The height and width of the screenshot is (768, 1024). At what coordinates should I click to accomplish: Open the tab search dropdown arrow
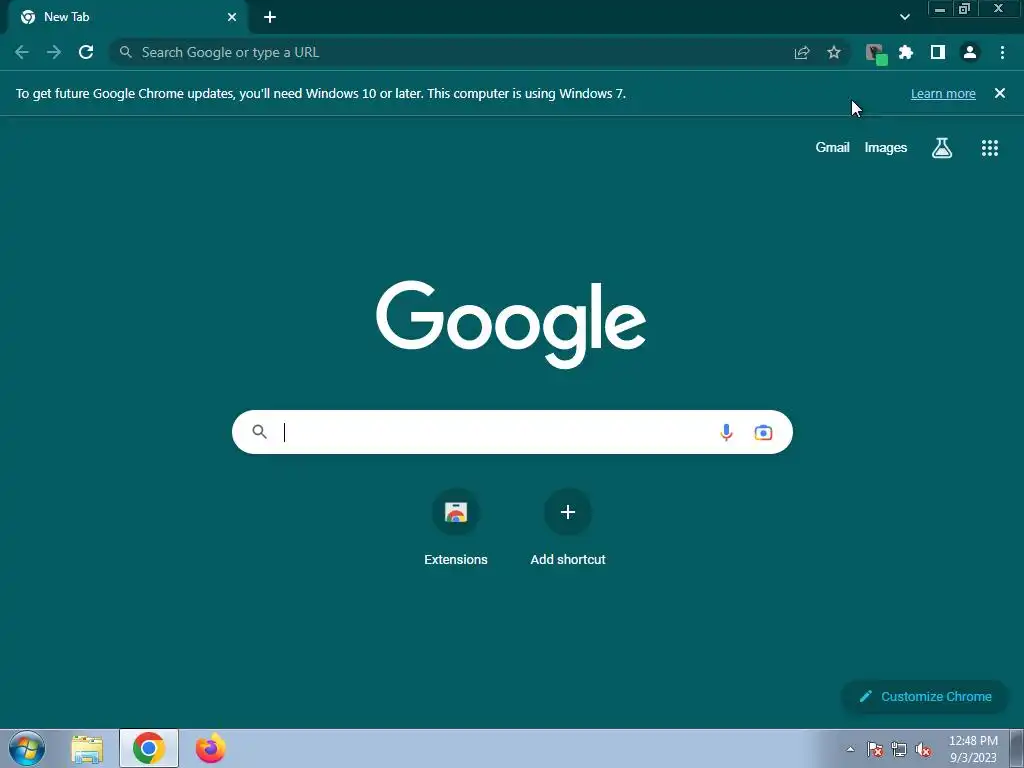[904, 17]
